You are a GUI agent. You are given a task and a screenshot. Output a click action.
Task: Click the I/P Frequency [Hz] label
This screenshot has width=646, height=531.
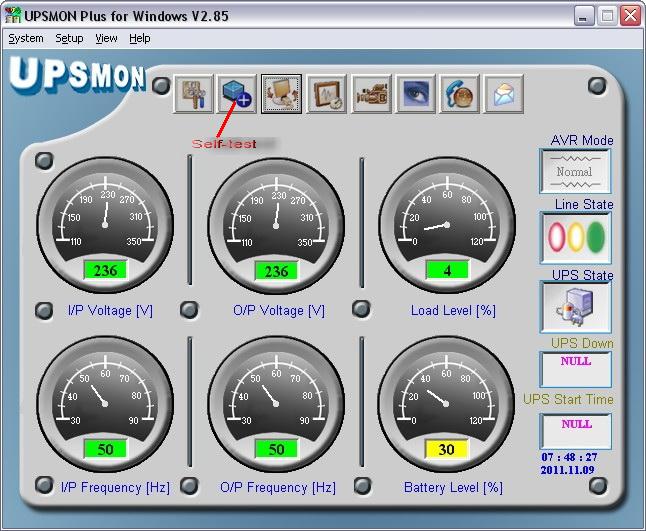tap(115, 488)
